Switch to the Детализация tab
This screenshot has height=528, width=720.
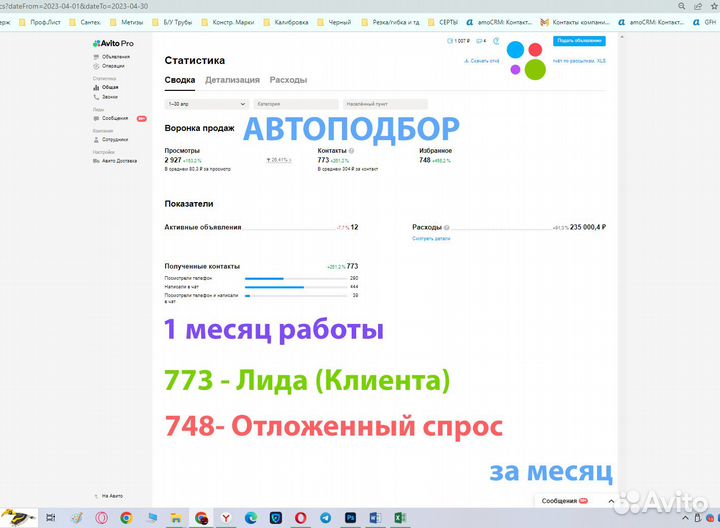point(232,80)
